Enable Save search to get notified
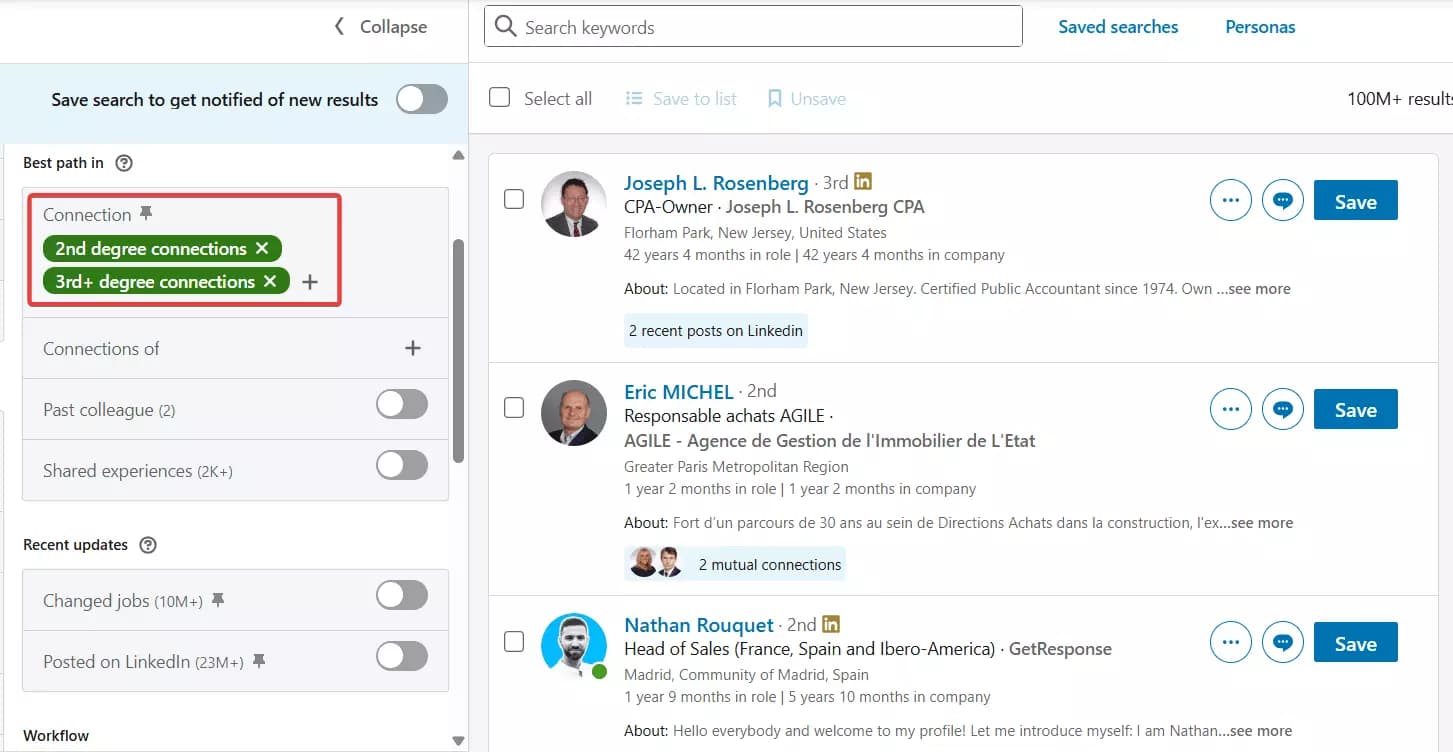Screen dimensions: 1453x752 pos(421,98)
